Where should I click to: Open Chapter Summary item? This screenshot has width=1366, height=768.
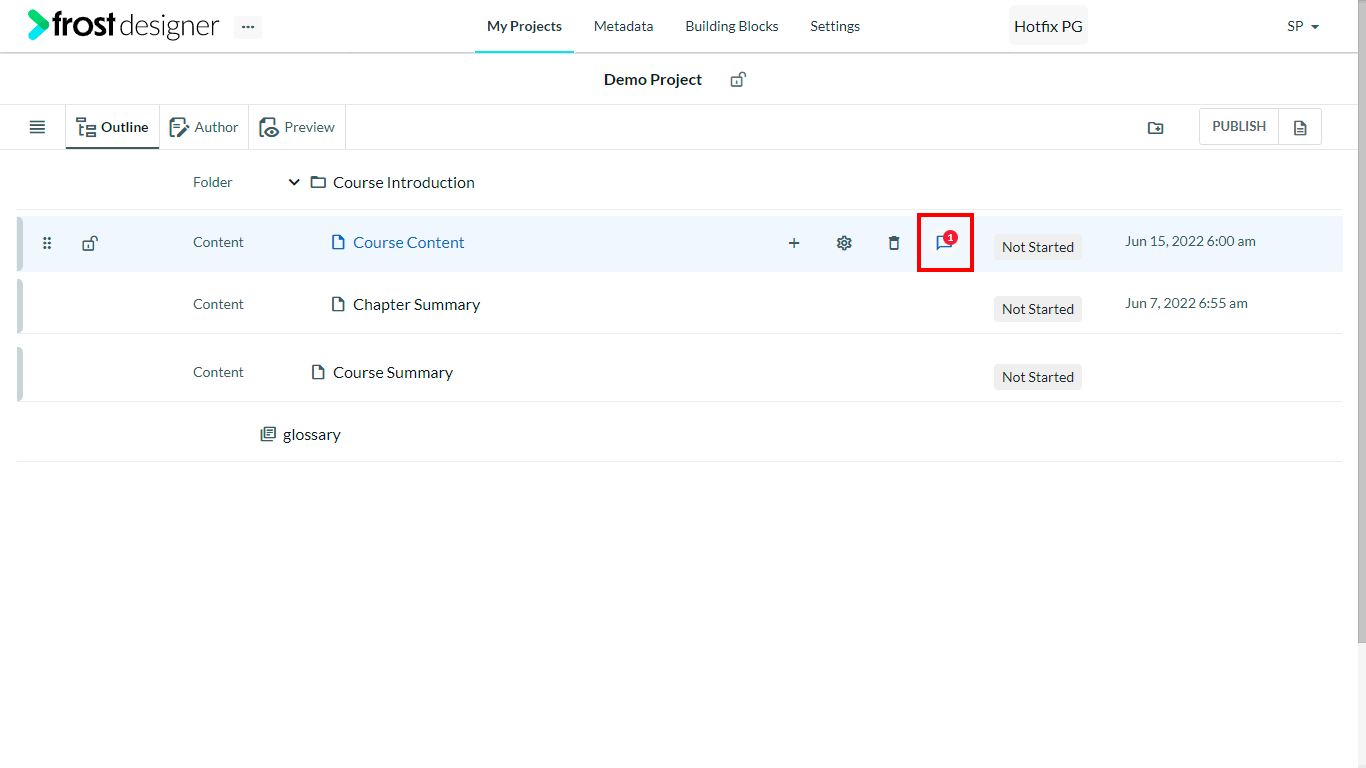(416, 304)
